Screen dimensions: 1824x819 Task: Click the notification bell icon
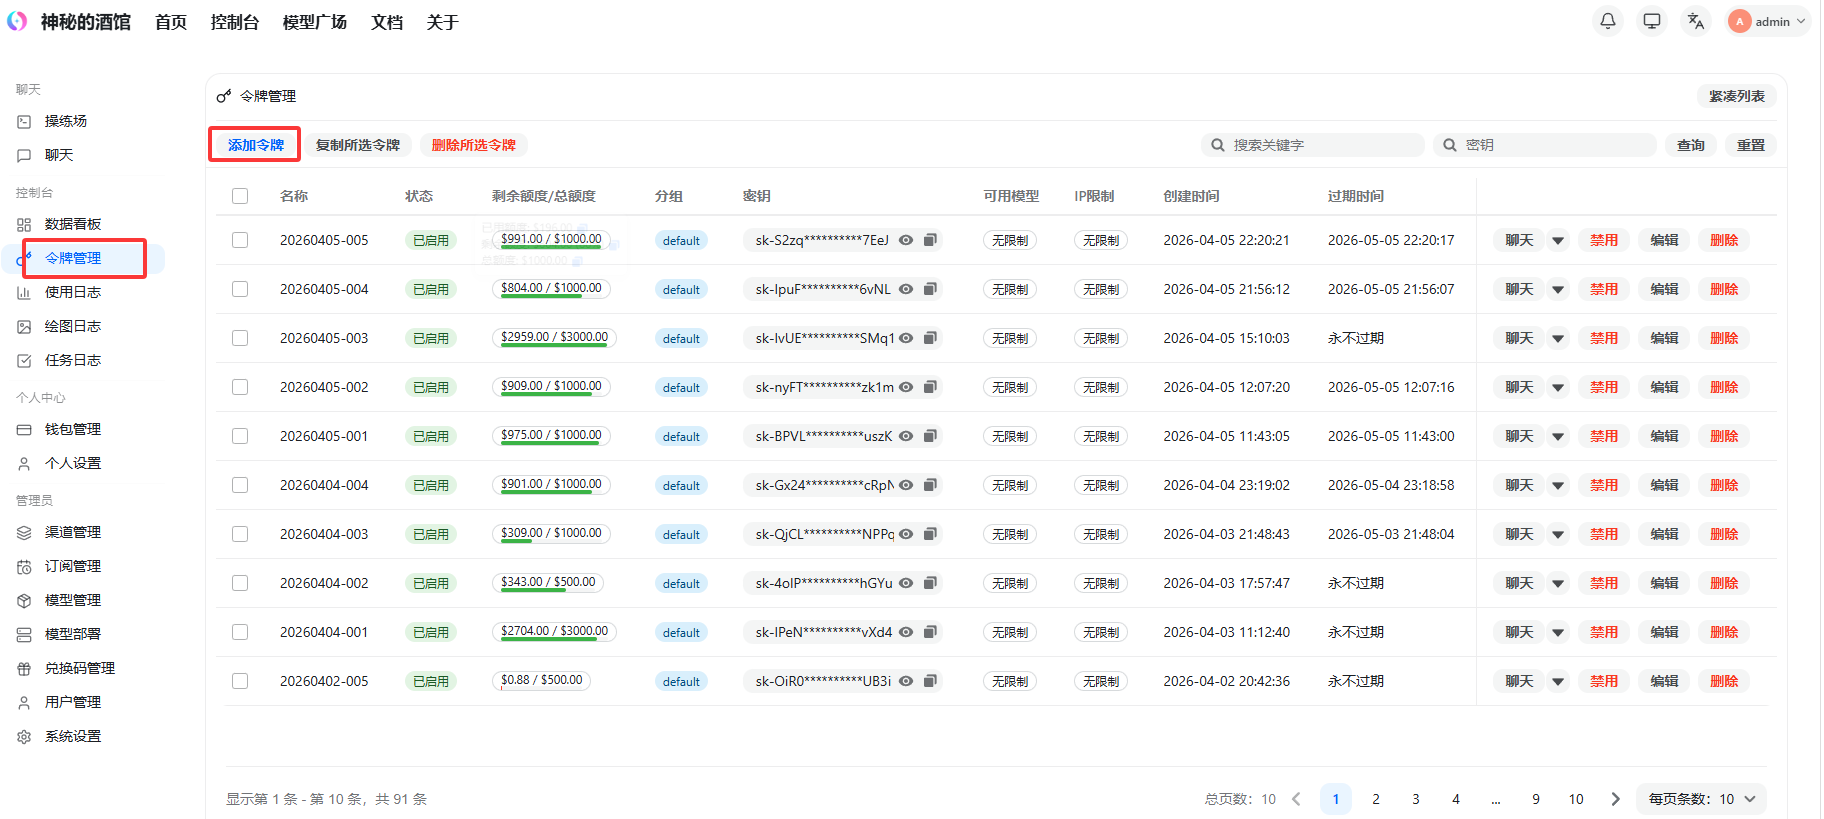click(1608, 21)
